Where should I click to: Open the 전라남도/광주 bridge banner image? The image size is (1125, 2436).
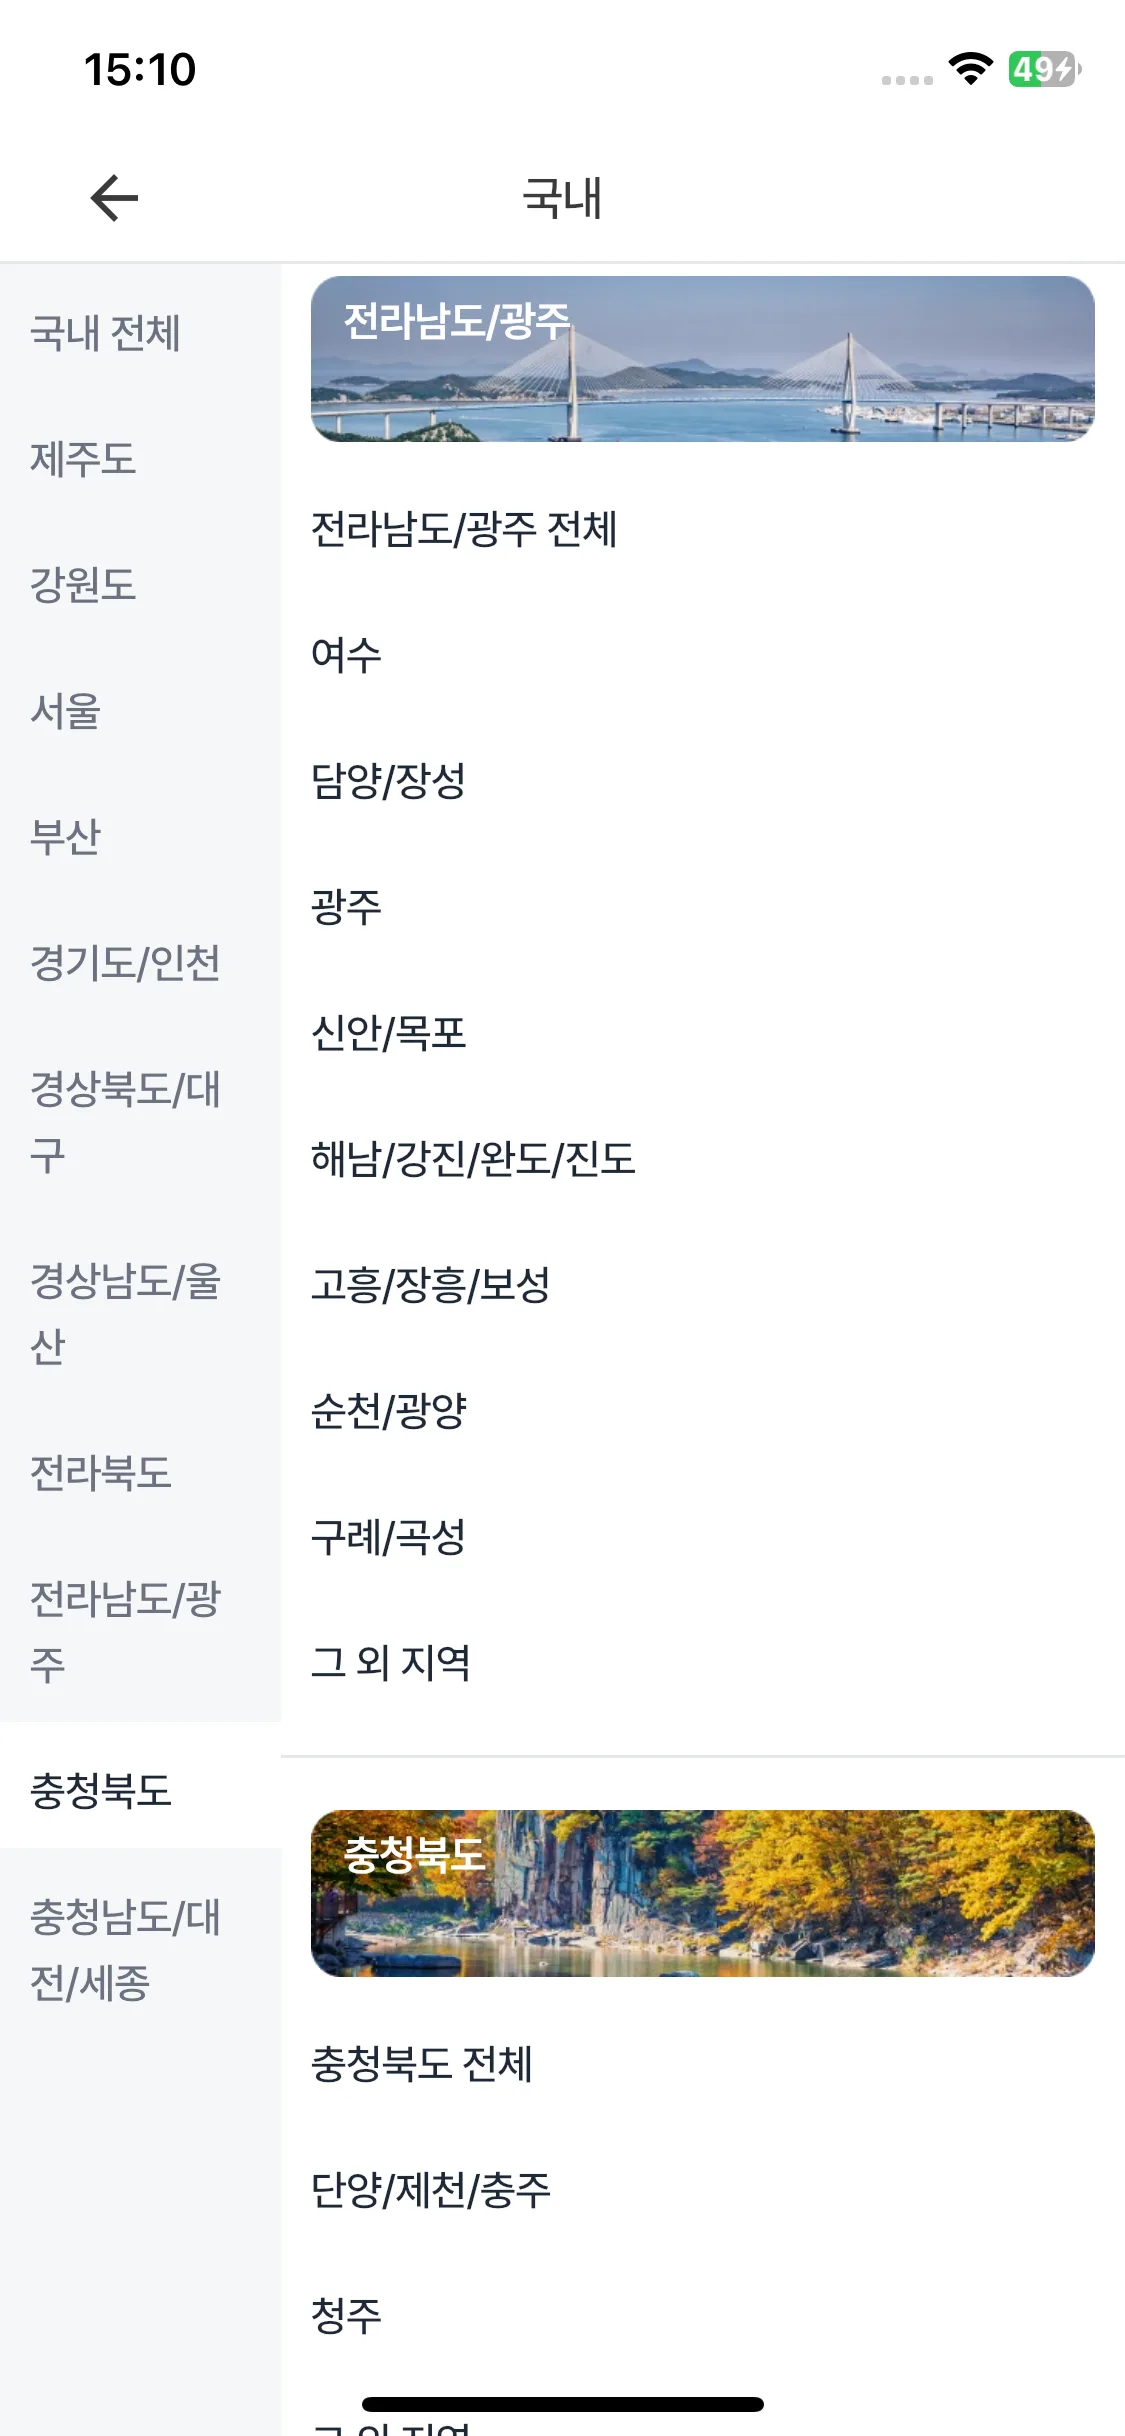point(702,359)
